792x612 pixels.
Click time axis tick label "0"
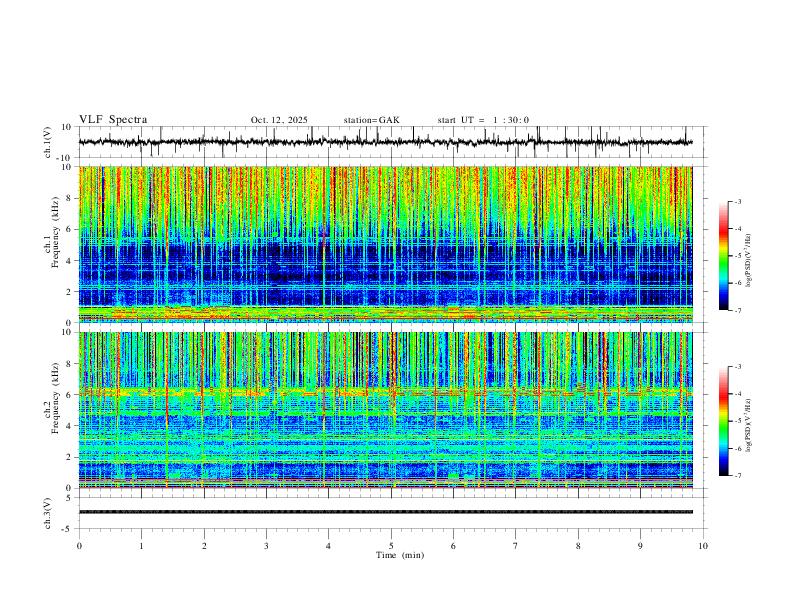tap(79, 546)
